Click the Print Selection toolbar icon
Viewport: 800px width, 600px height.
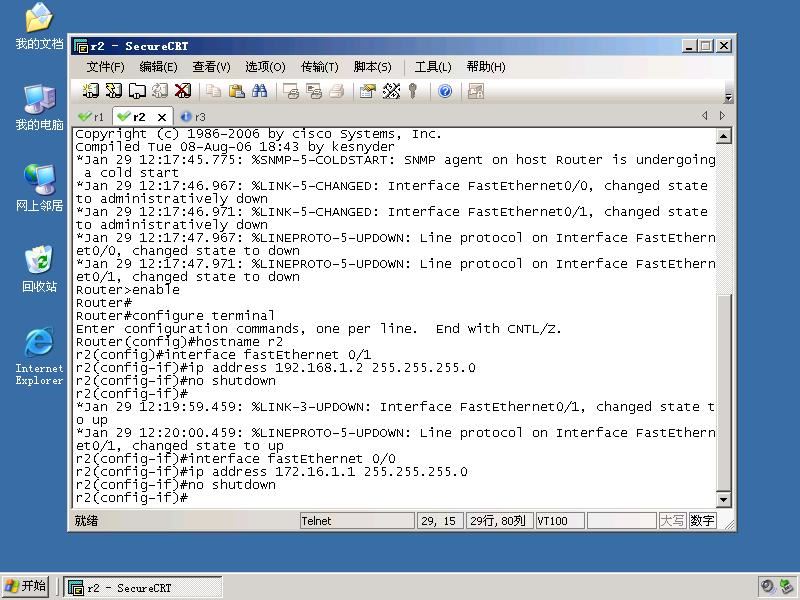pos(314,91)
